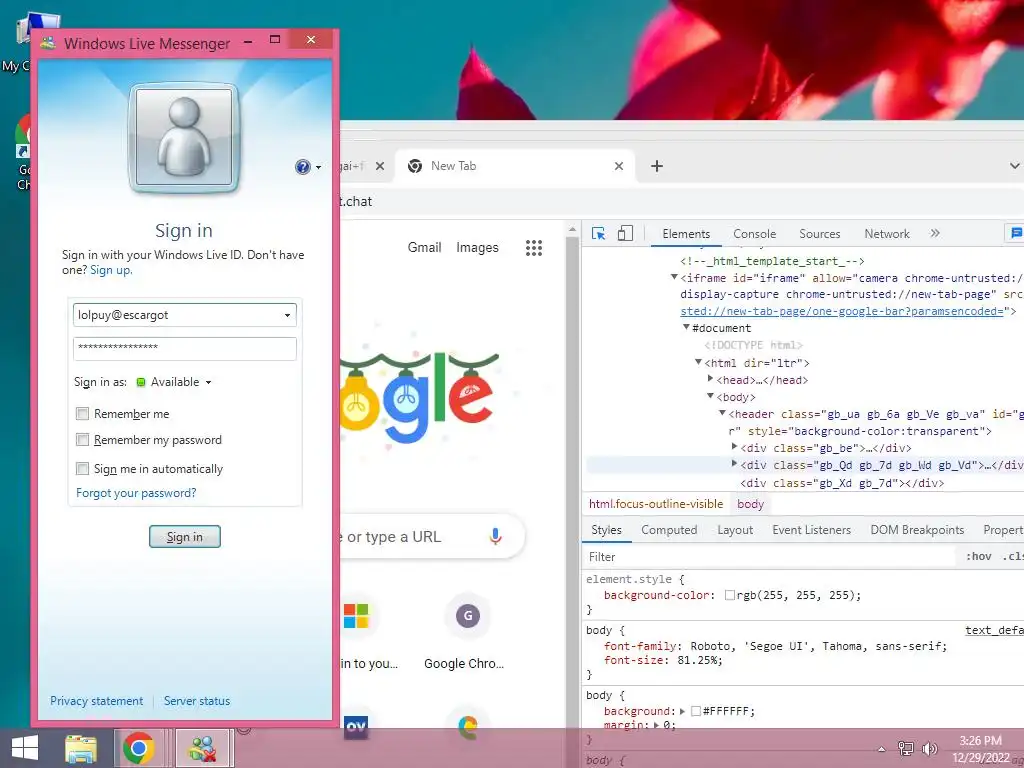Collapse the html dir="ltr" node
1024x768 pixels.
[698, 362]
